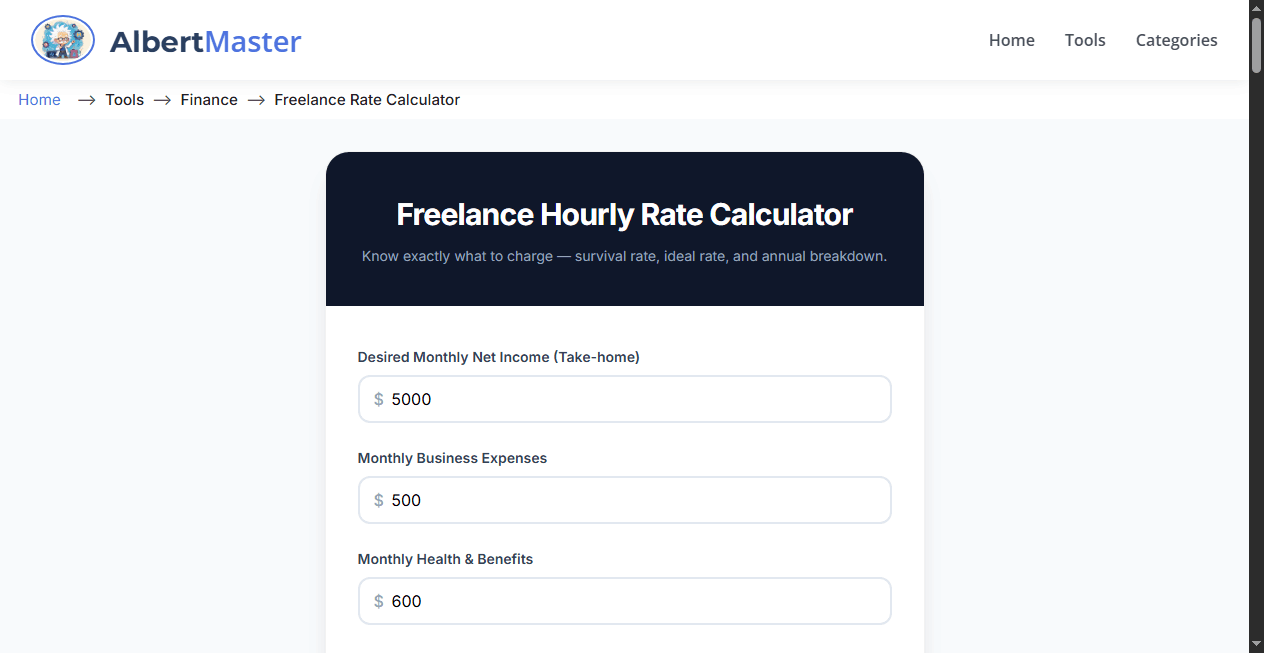The height and width of the screenshot is (653, 1264).
Task: Click the scrollbar up arrow
Action: (x=1256, y=8)
